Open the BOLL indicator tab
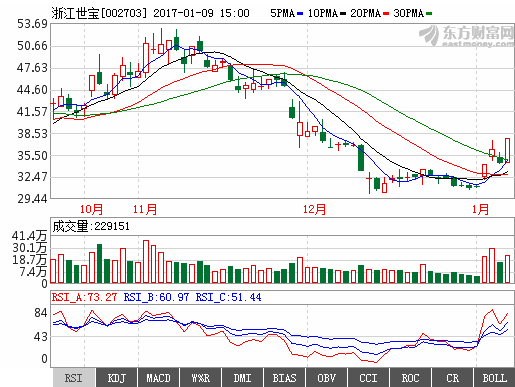This screenshot has height=387, width=515. click(494, 378)
